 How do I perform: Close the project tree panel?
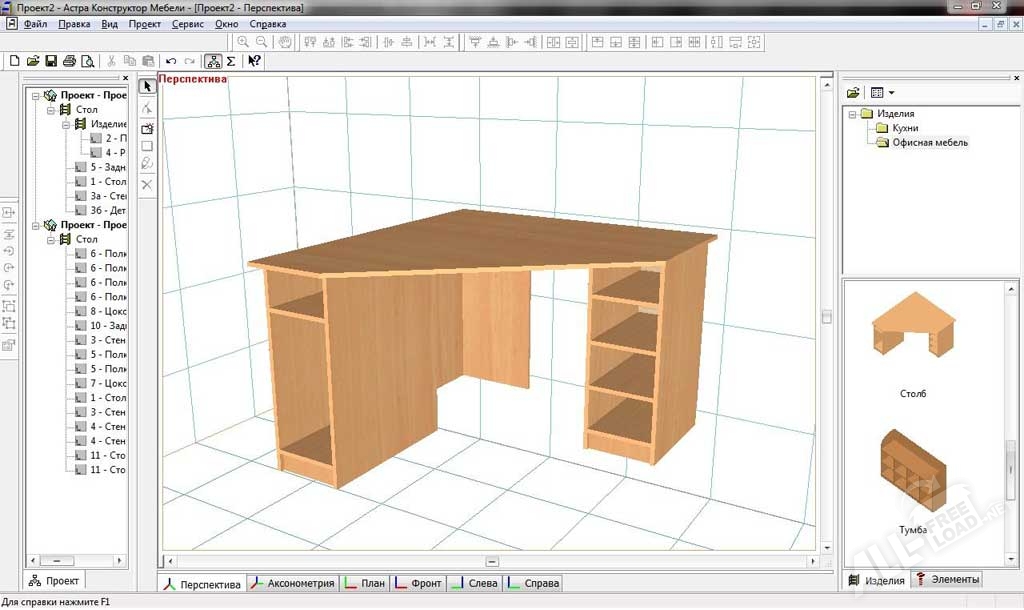coord(125,78)
